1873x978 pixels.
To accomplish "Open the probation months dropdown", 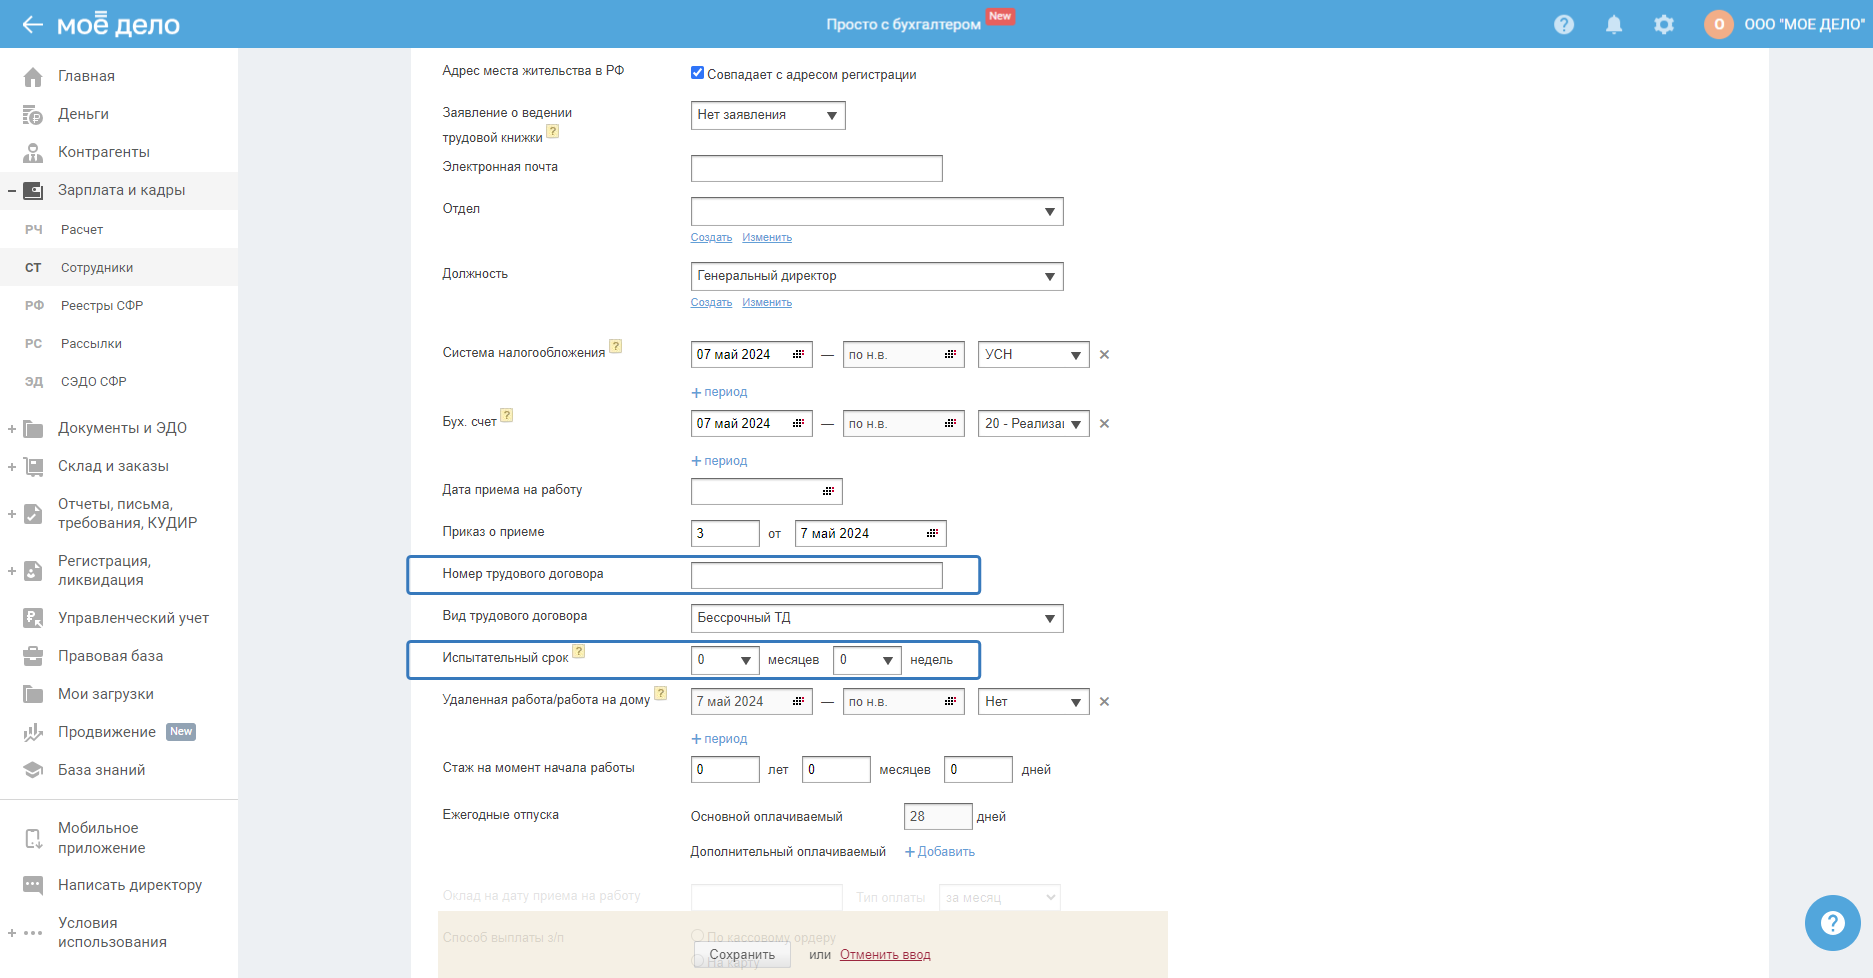I will [x=725, y=661].
